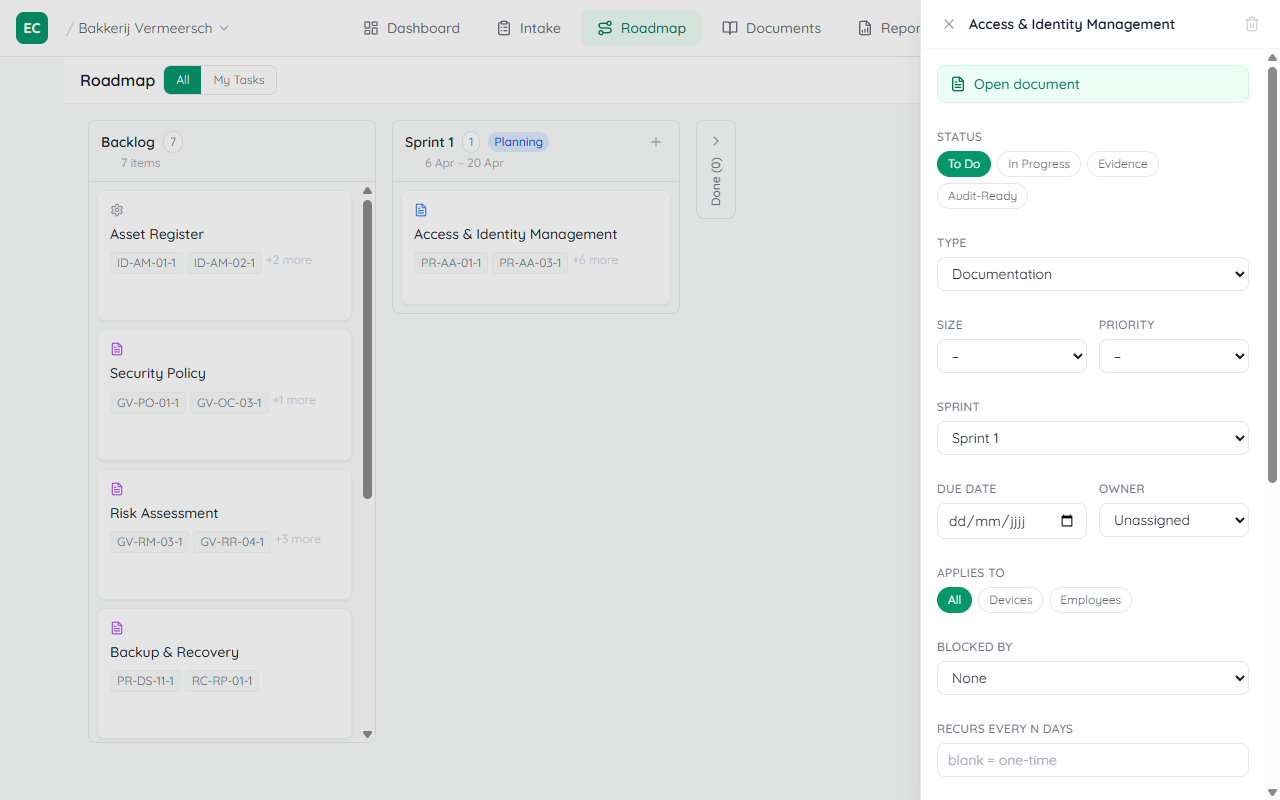Click the document icon on Security Policy card
Viewport: 1280px width, 800px height.
point(117,349)
